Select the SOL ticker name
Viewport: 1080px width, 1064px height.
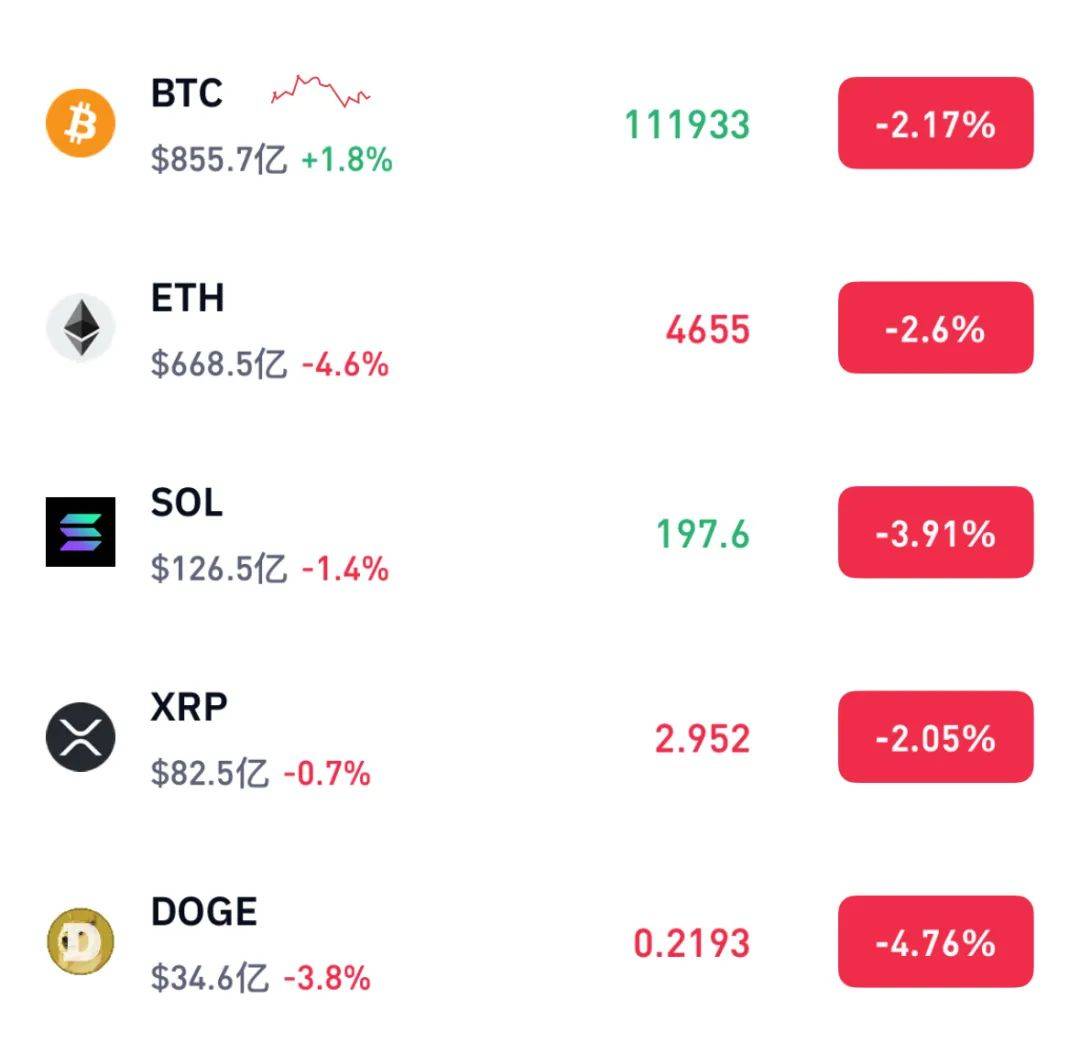pyautogui.click(x=187, y=502)
